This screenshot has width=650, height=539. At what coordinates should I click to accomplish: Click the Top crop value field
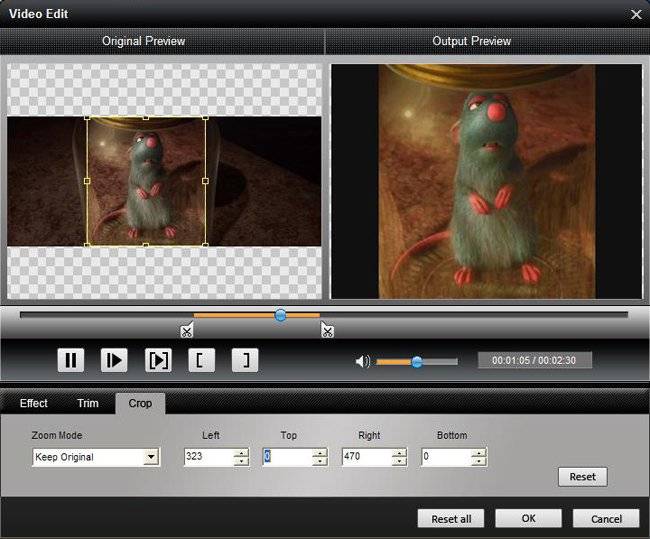[287, 457]
